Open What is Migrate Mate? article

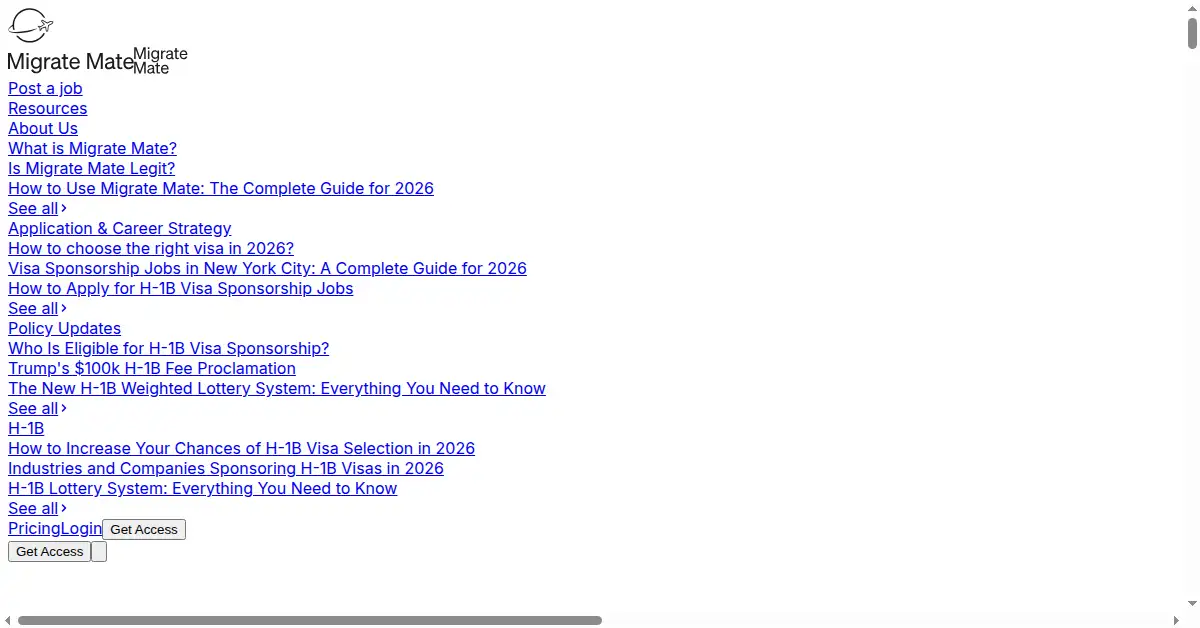92,148
